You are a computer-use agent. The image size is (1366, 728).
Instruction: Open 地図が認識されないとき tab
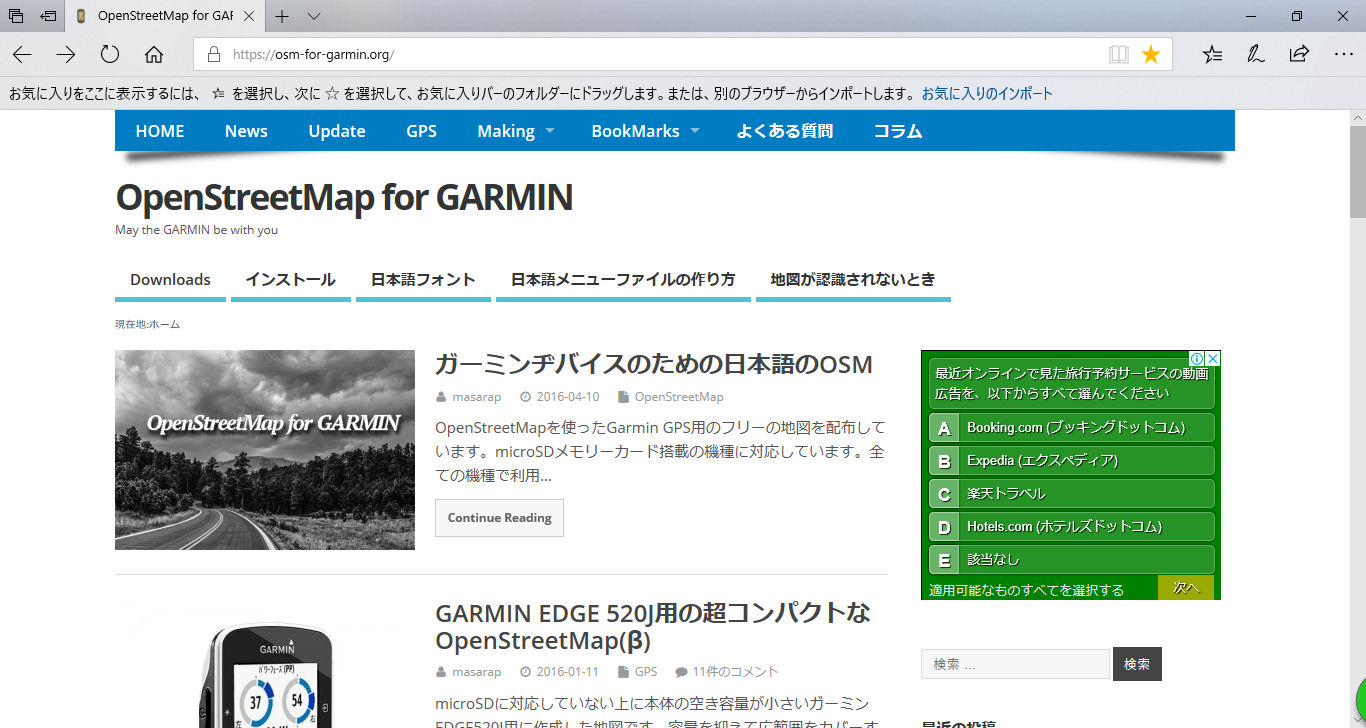pos(853,280)
